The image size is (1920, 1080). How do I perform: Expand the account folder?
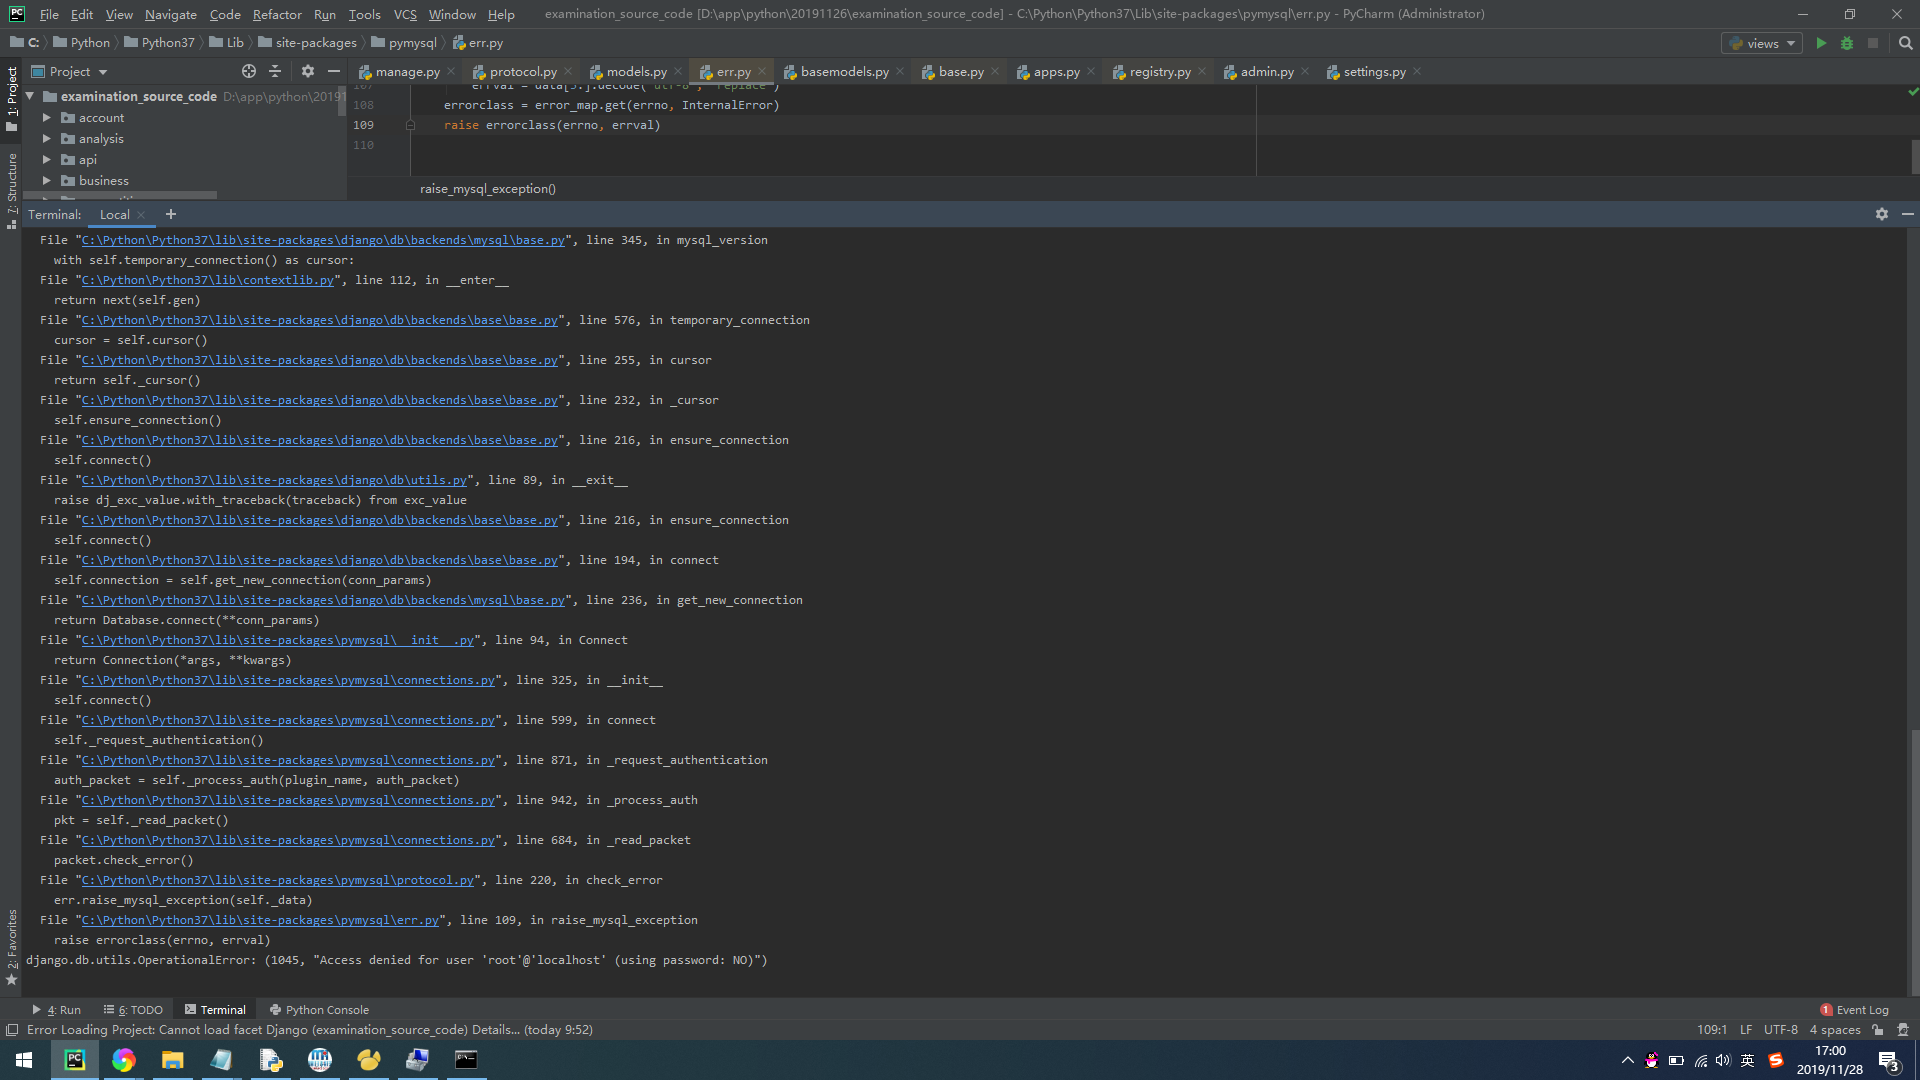click(46, 118)
